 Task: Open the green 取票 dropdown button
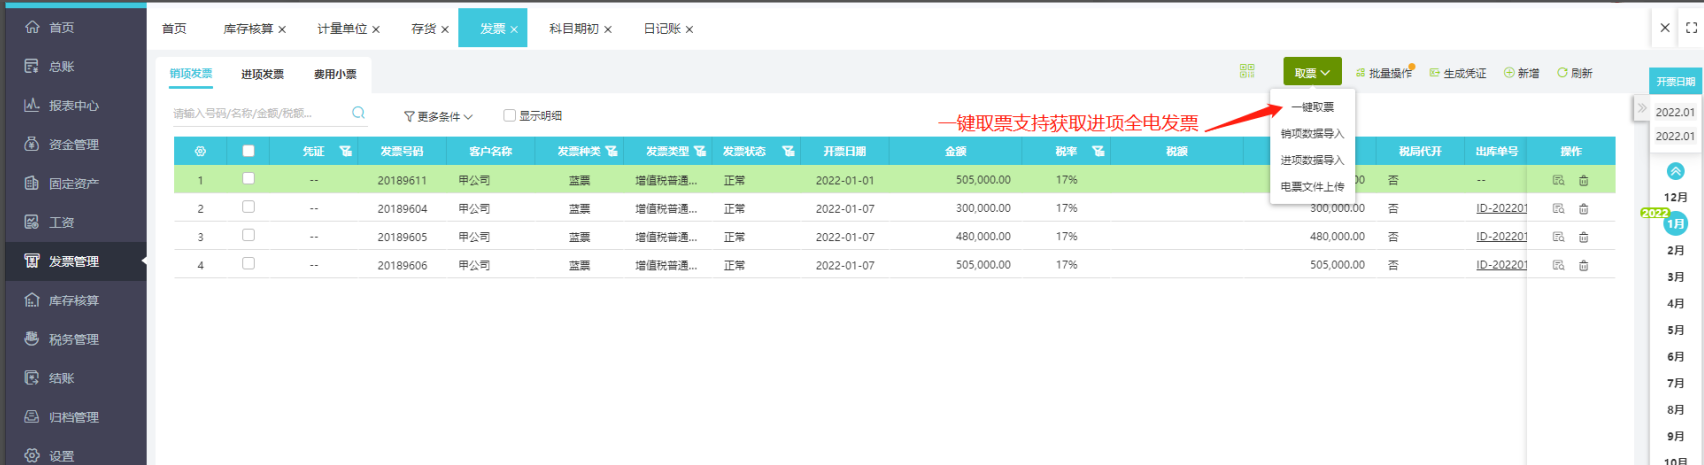tap(1312, 72)
